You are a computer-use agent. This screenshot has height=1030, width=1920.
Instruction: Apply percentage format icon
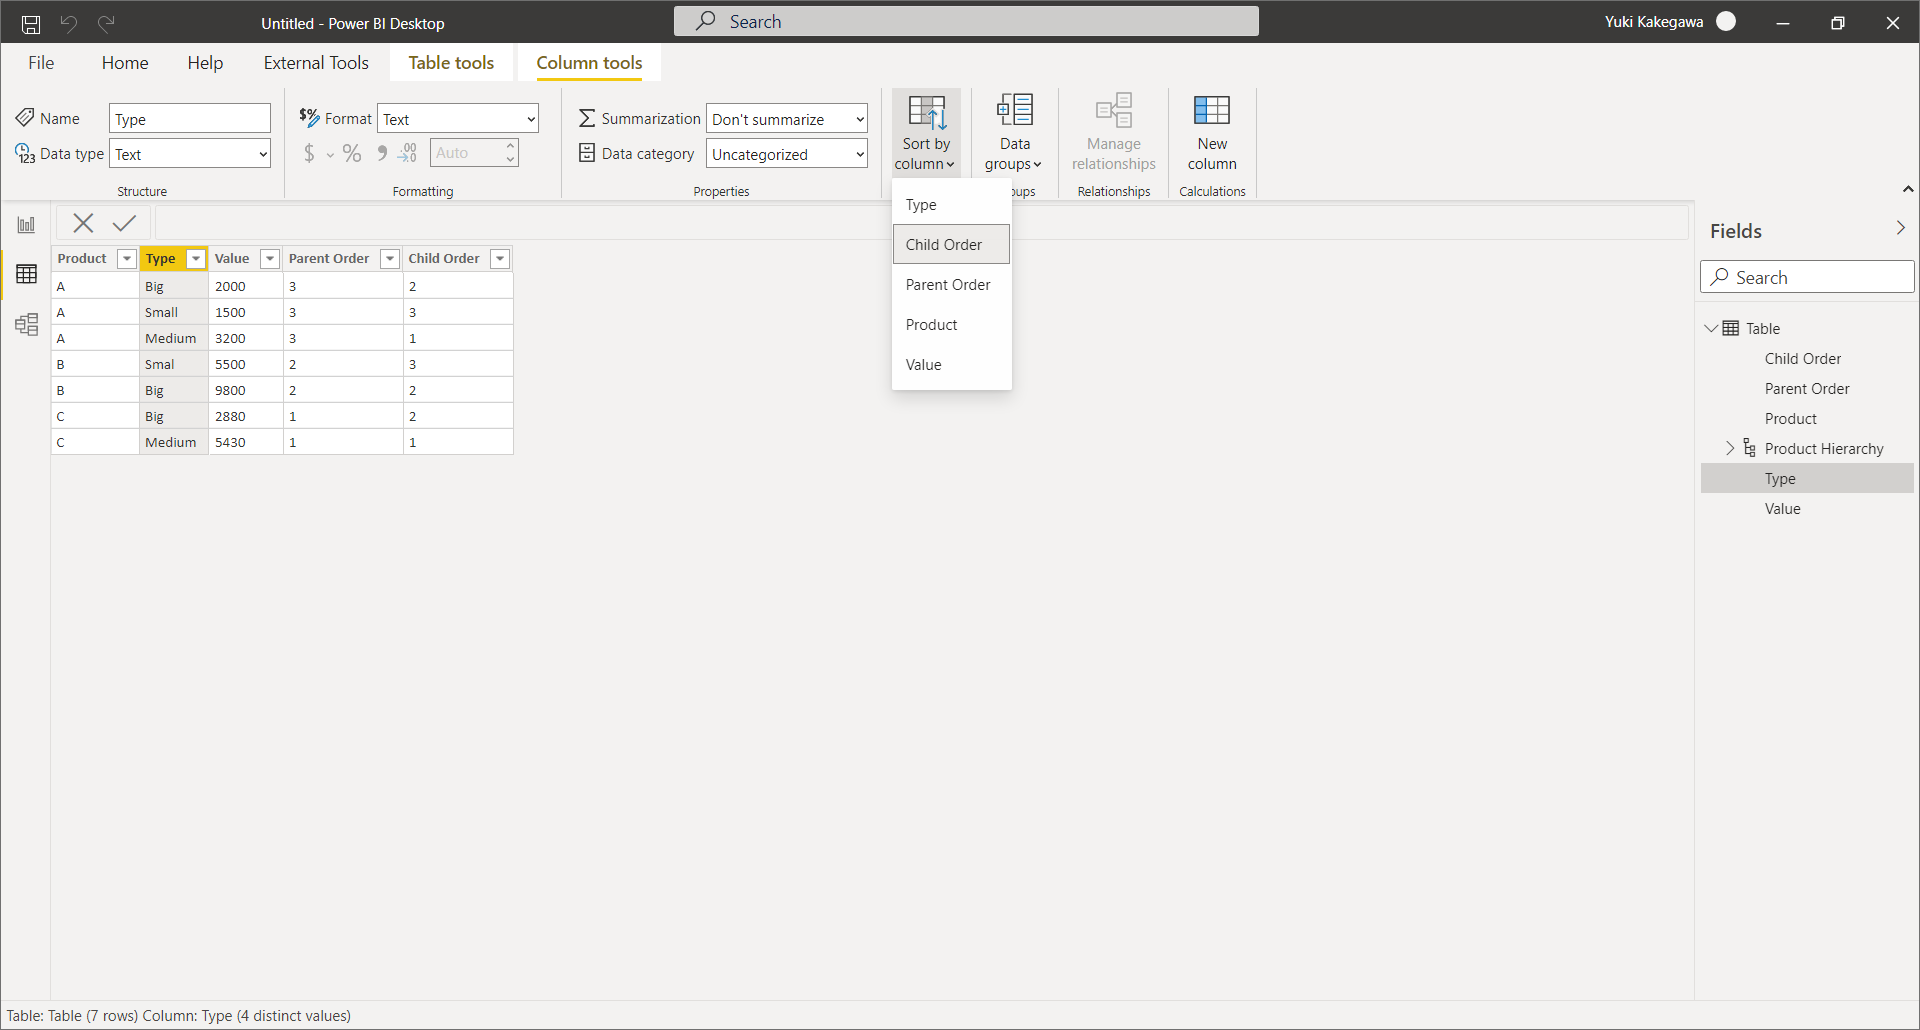(x=352, y=153)
